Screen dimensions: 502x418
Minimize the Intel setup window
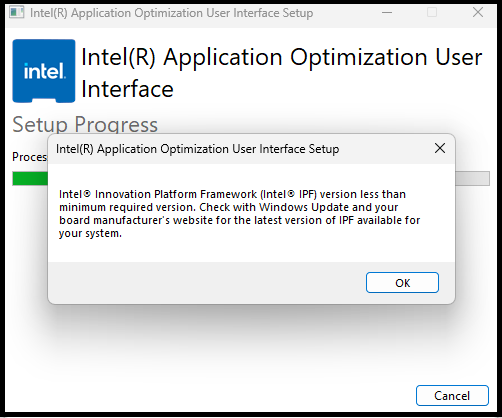tap(387, 13)
